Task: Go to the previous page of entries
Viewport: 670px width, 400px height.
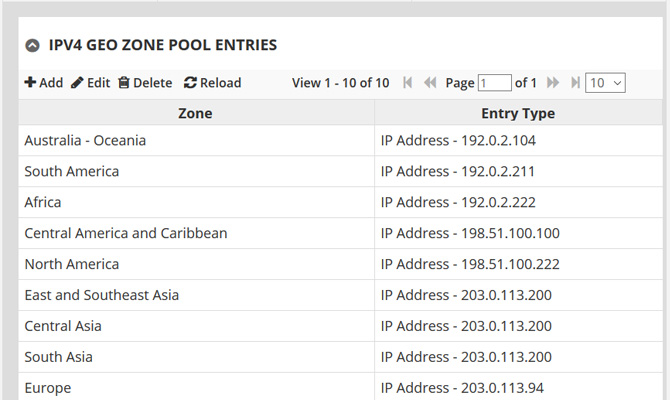Action: pyautogui.click(x=430, y=83)
